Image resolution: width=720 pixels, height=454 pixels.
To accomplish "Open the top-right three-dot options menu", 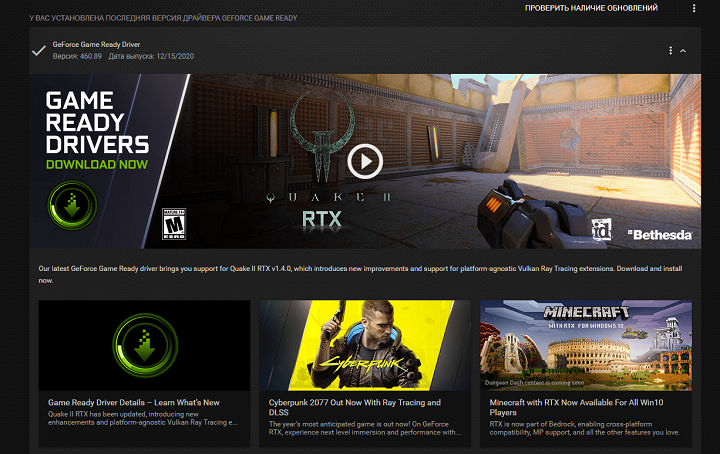I will click(694, 8).
